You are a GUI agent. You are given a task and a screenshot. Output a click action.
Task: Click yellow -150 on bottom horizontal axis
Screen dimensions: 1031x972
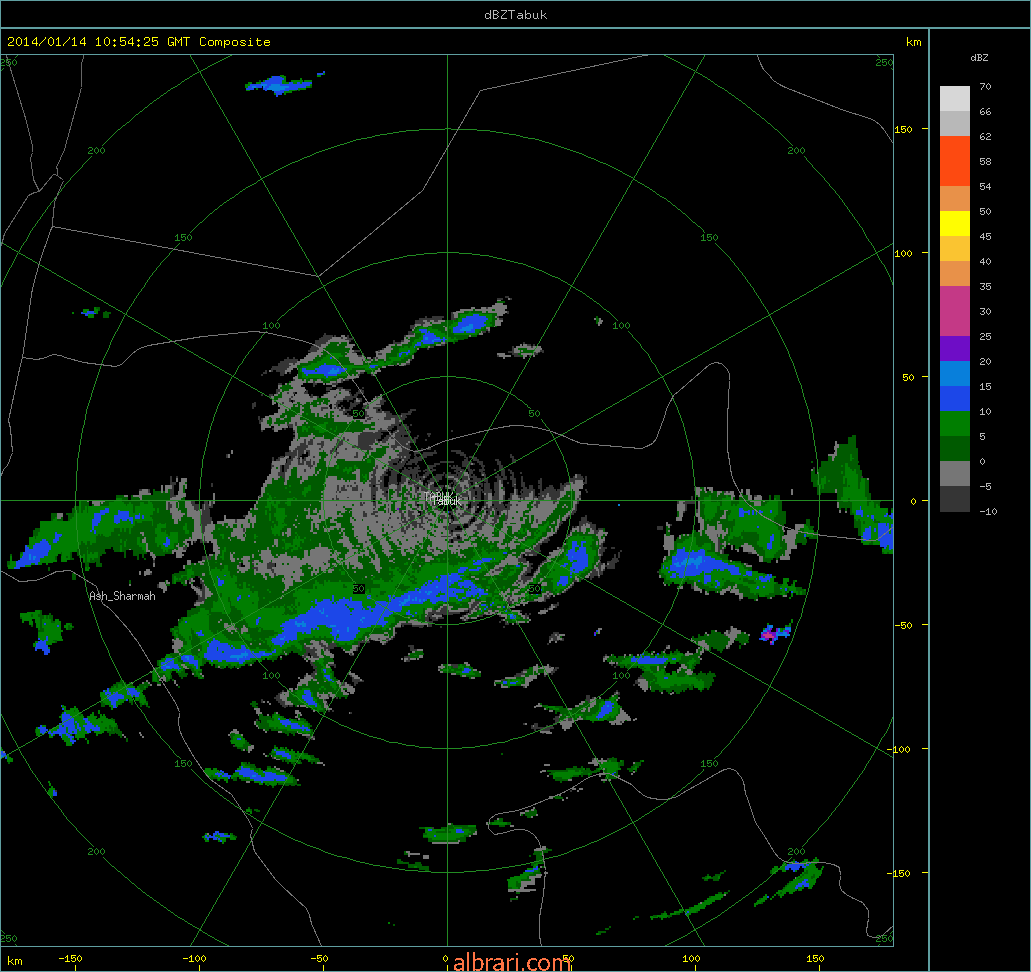70,958
